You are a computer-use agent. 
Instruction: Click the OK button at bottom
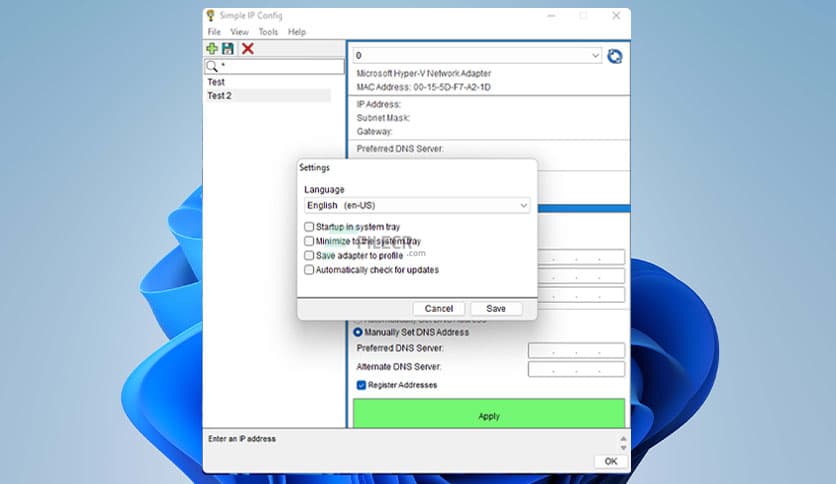click(x=611, y=462)
